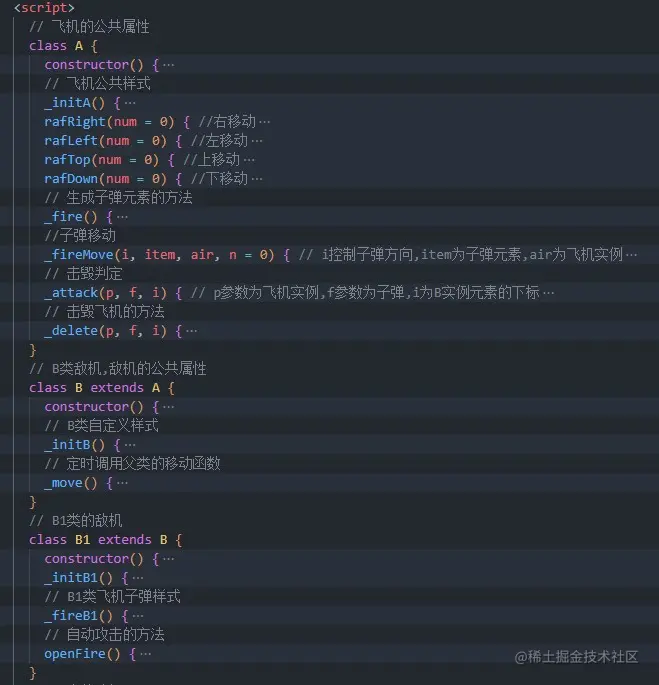The height and width of the screenshot is (685, 659).
Task: Click closing brace of class B
Action: point(33,502)
